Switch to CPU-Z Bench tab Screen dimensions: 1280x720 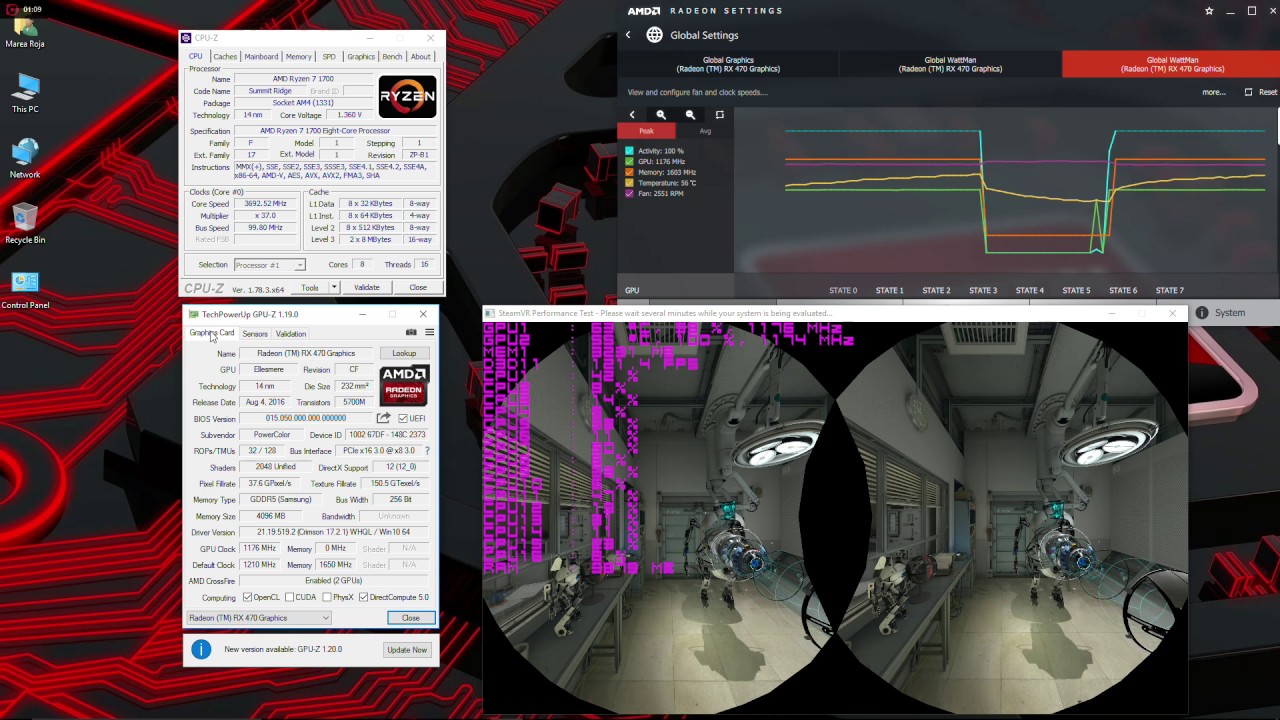(x=392, y=57)
